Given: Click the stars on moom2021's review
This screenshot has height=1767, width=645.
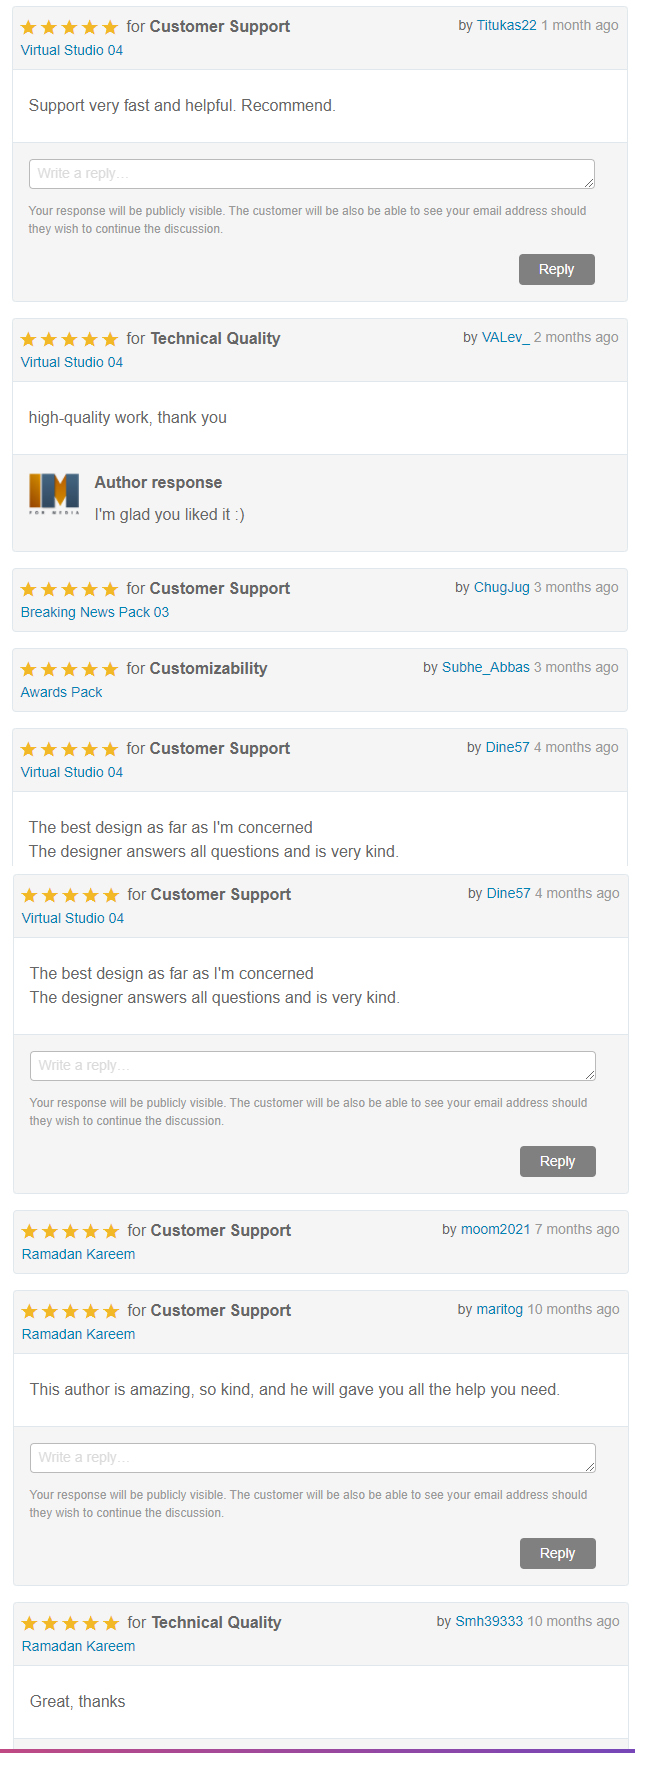Looking at the screenshot, I should [x=70, y=1231].
